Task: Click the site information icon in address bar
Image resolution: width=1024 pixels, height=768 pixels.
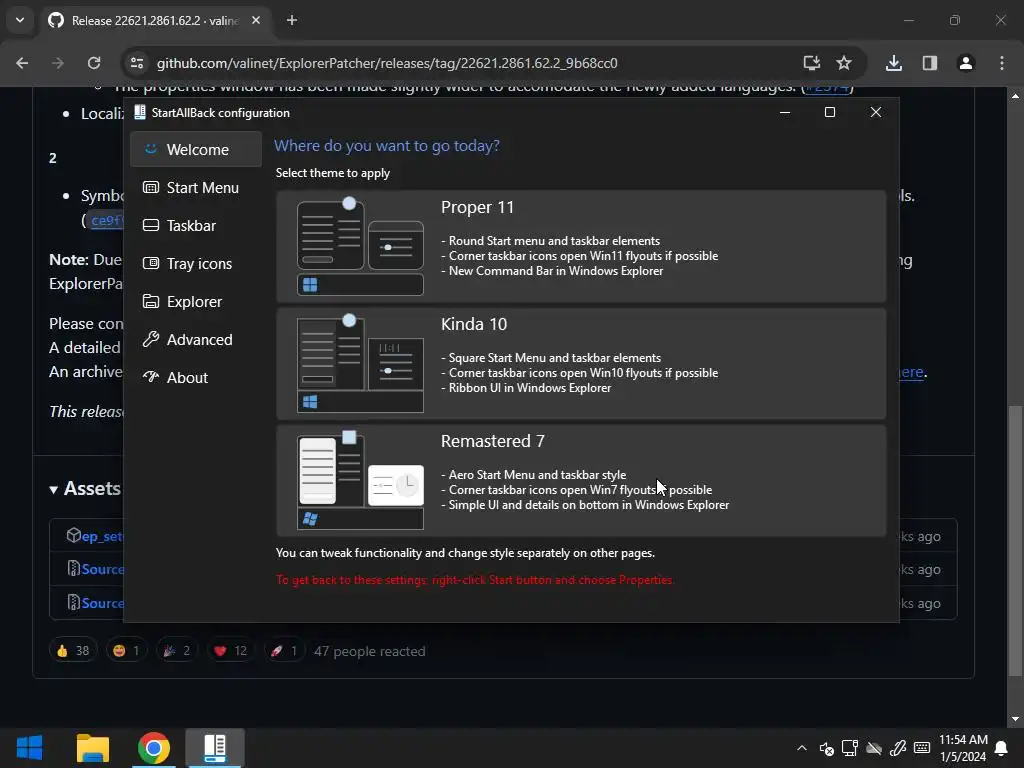Action: point(137,63)
